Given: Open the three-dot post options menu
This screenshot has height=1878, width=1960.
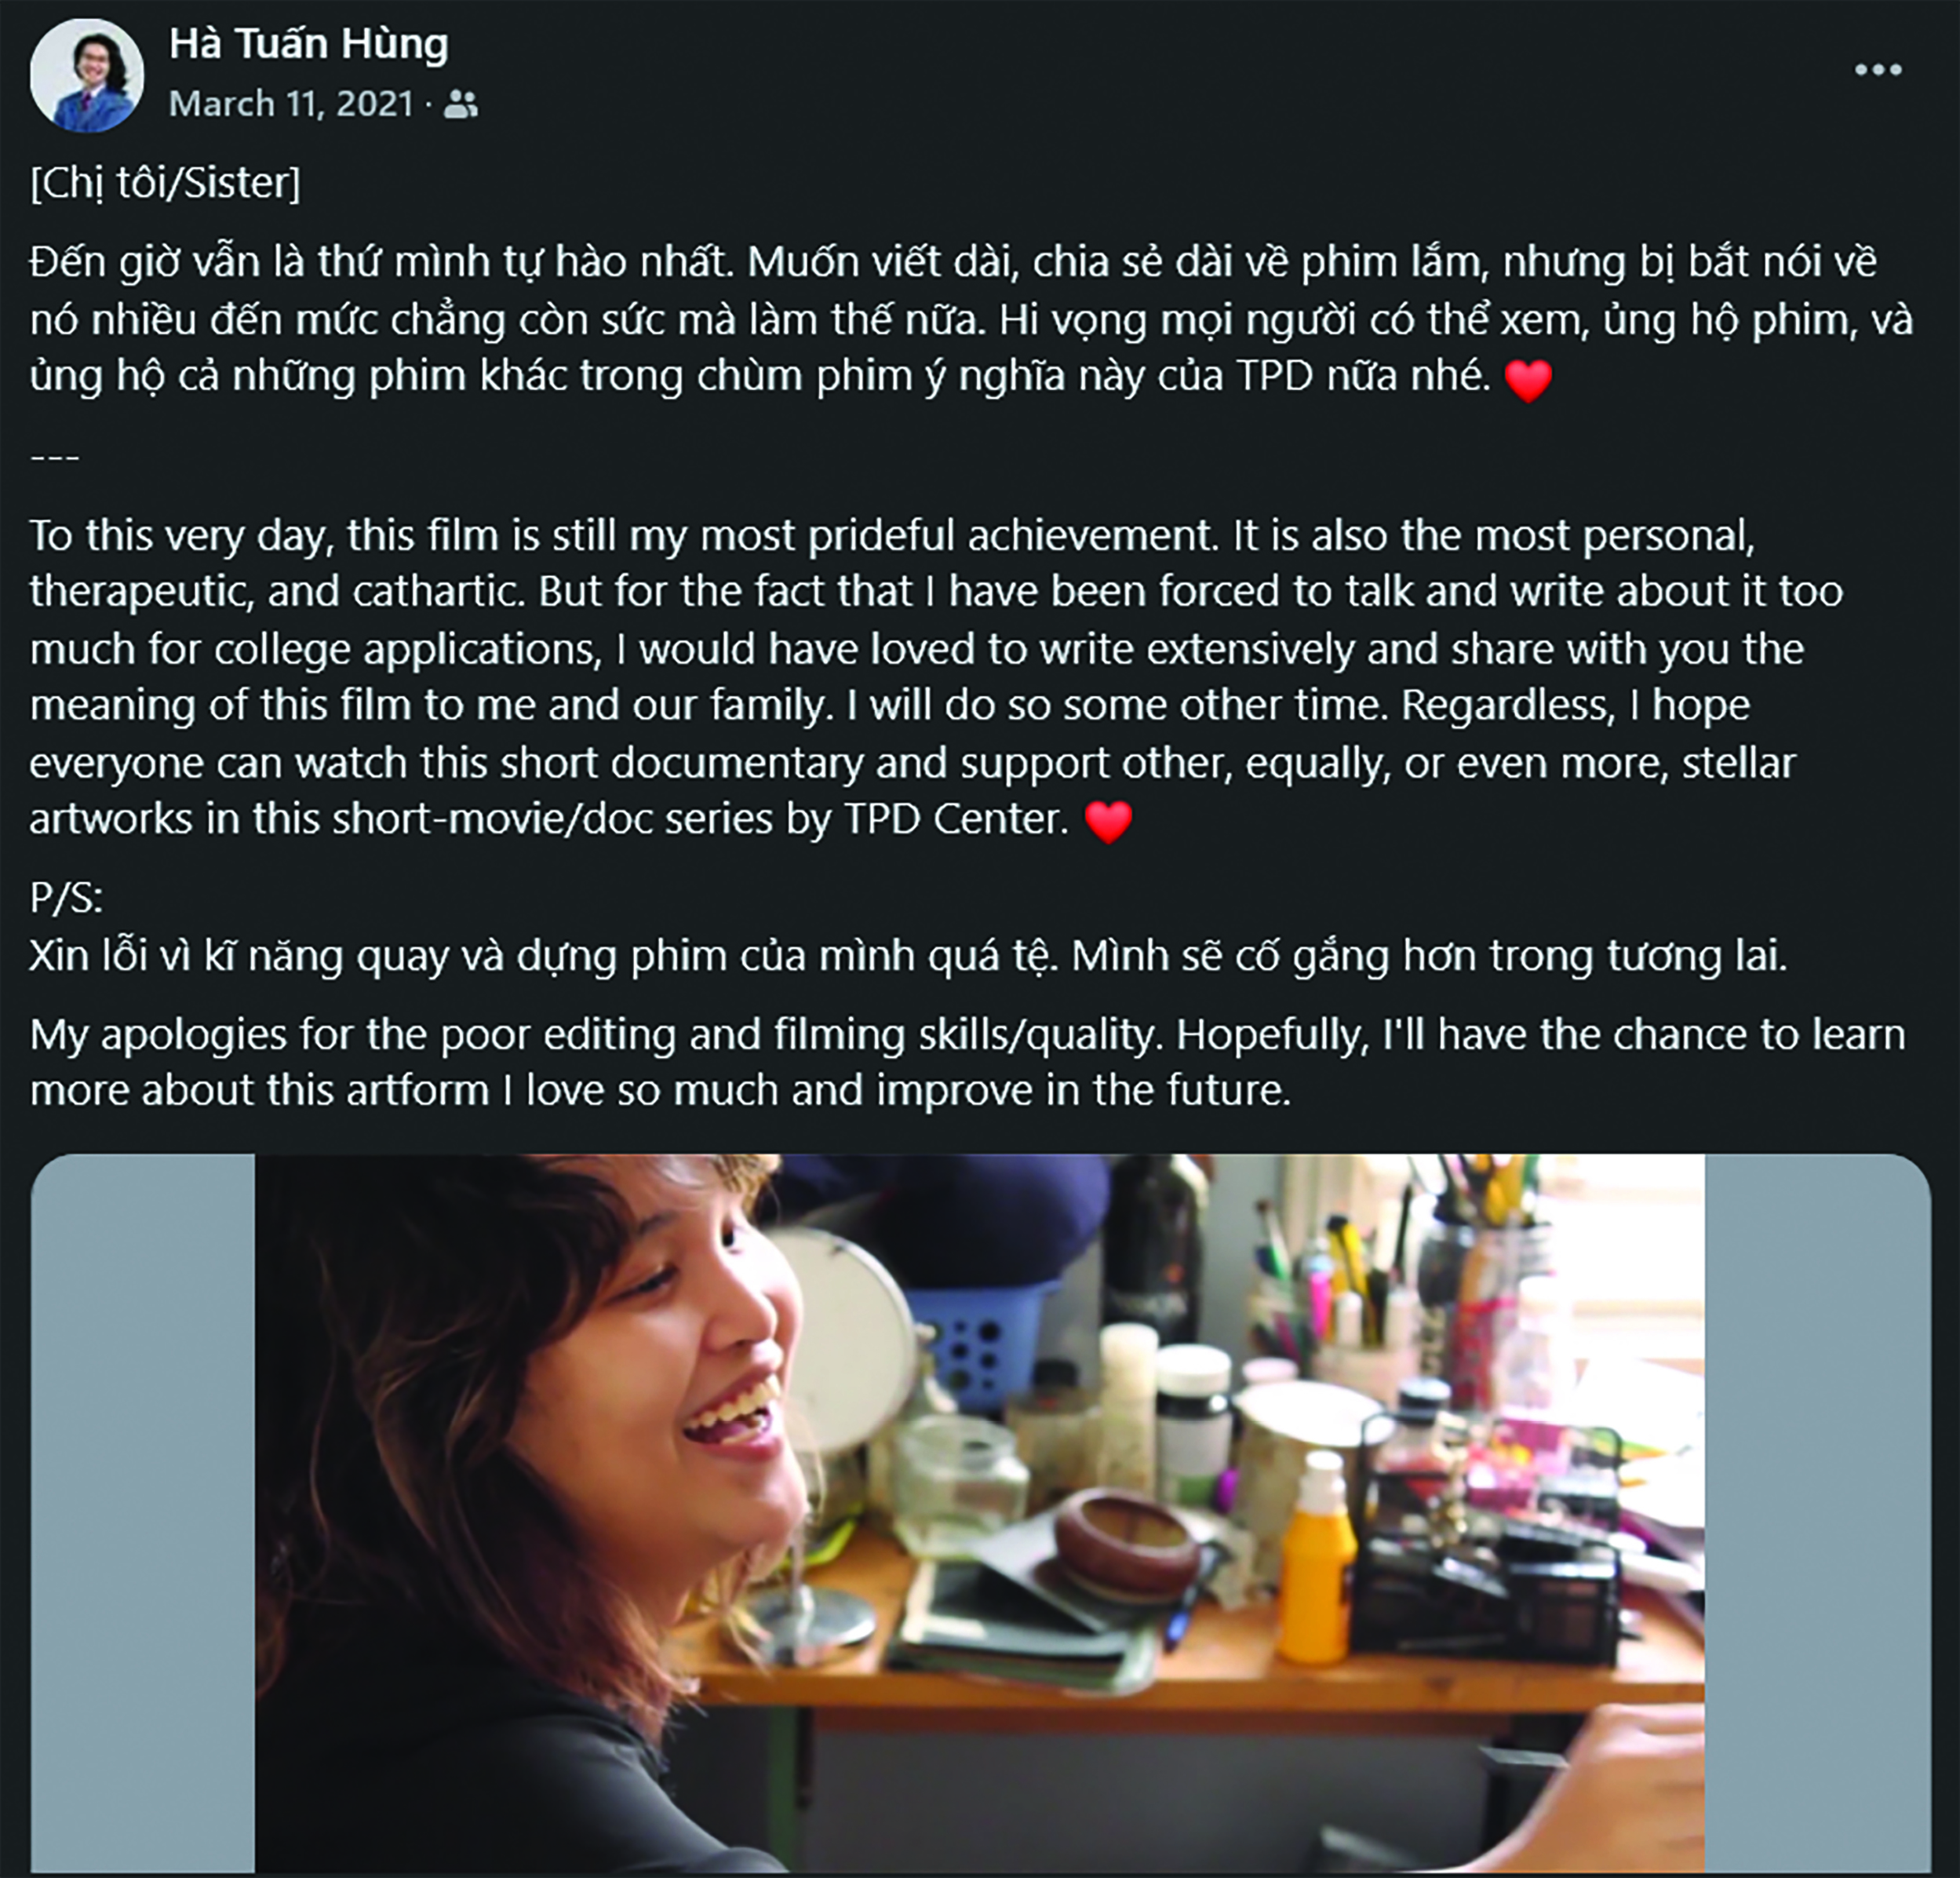Looking at the screenshot, I should pos(1877,70).
